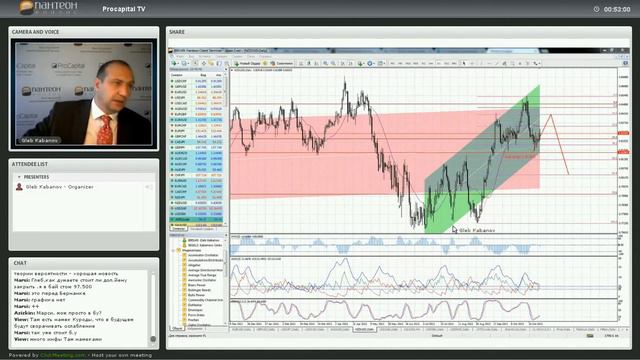Viewport: 640px width, 360px height.
Task: Toggle the Data Window toolbar icon
Action: 204,63
